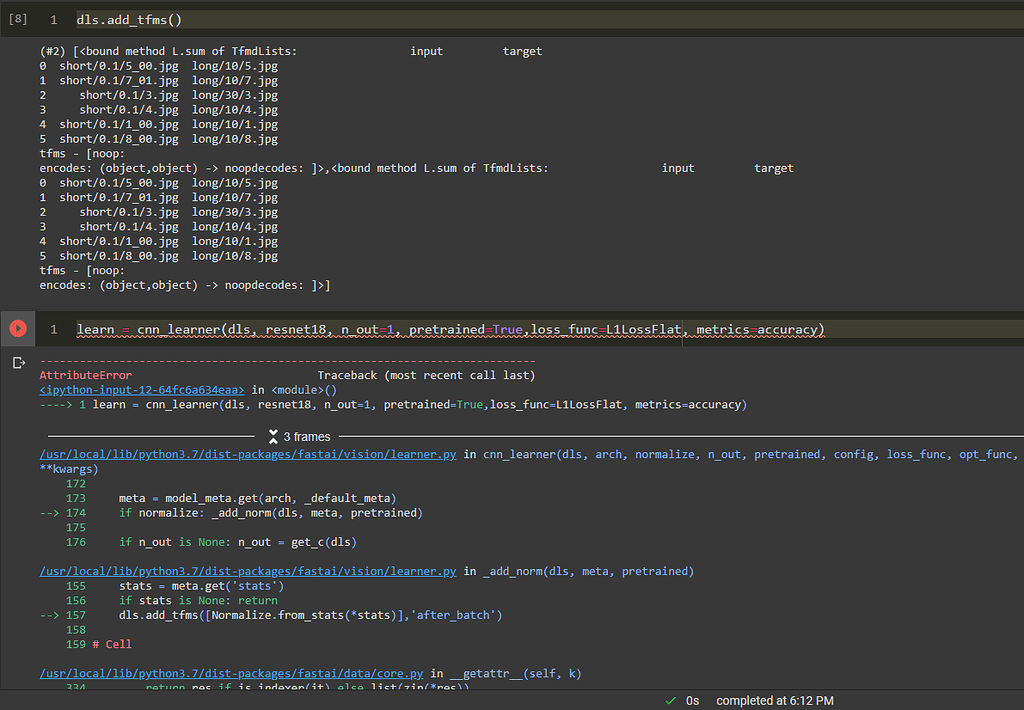The height and width of the screenshot is (710, 1024).
Task: Click the completed at 6:12 PM status text
Action: pos(774,700)
